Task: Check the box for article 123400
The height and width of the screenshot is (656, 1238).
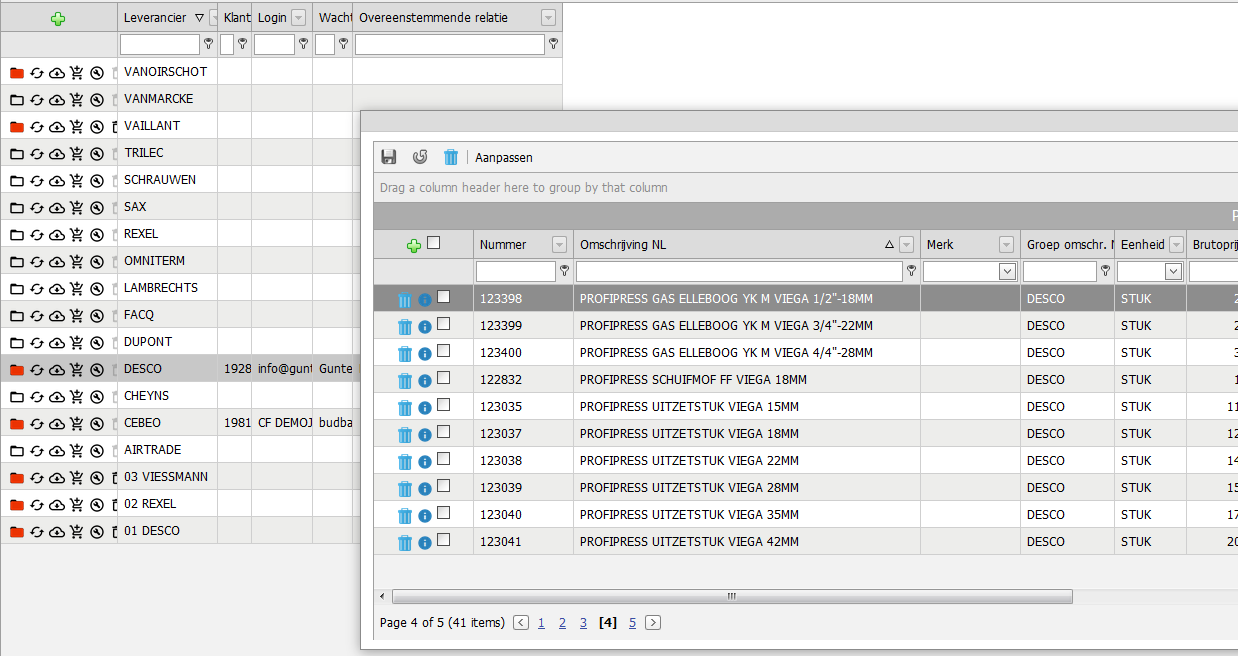Action: click(444, 350)
